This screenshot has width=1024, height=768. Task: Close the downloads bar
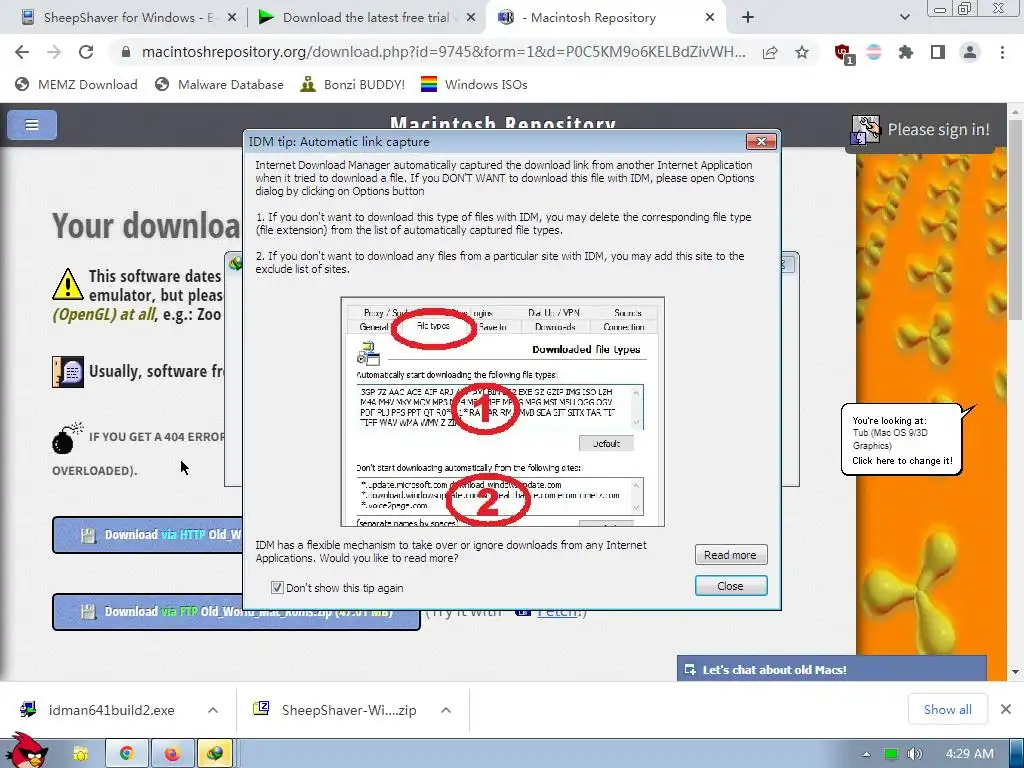pos(1006,709)
